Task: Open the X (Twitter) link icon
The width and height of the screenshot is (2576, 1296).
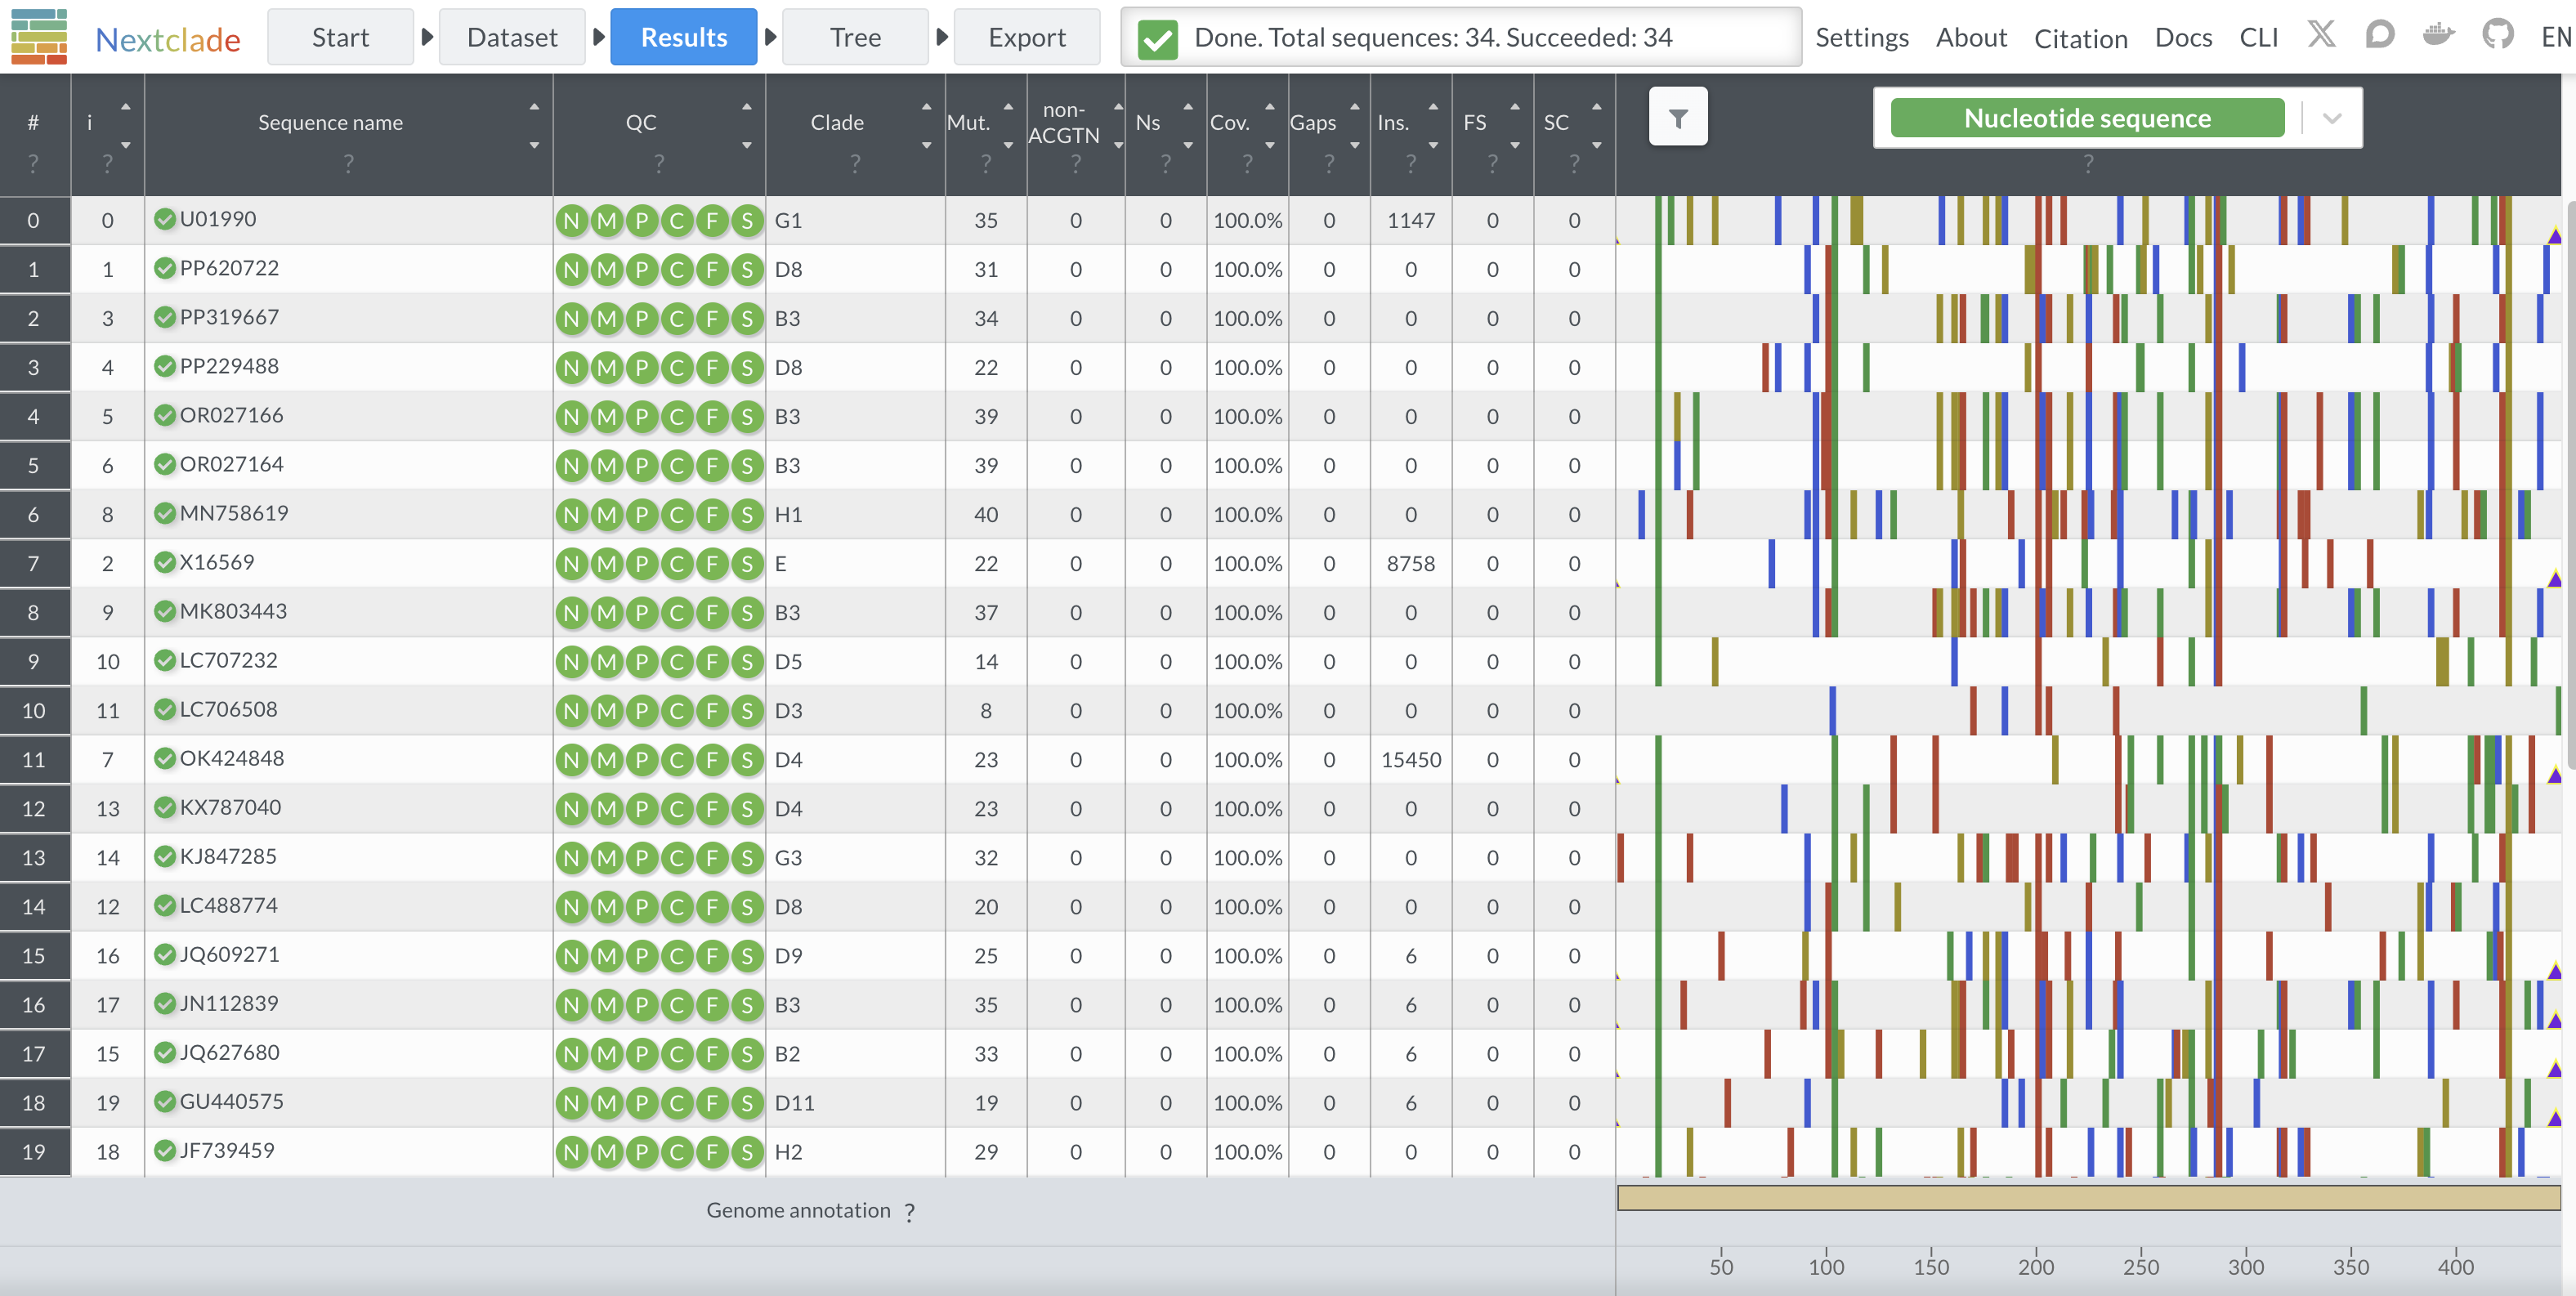Action: coord(2321,36)
